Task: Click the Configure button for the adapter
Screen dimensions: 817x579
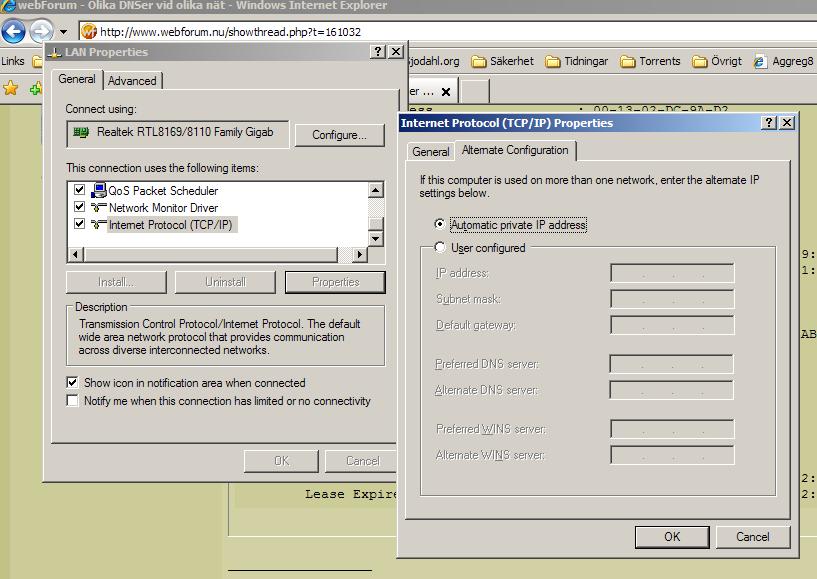Action: 339,135
